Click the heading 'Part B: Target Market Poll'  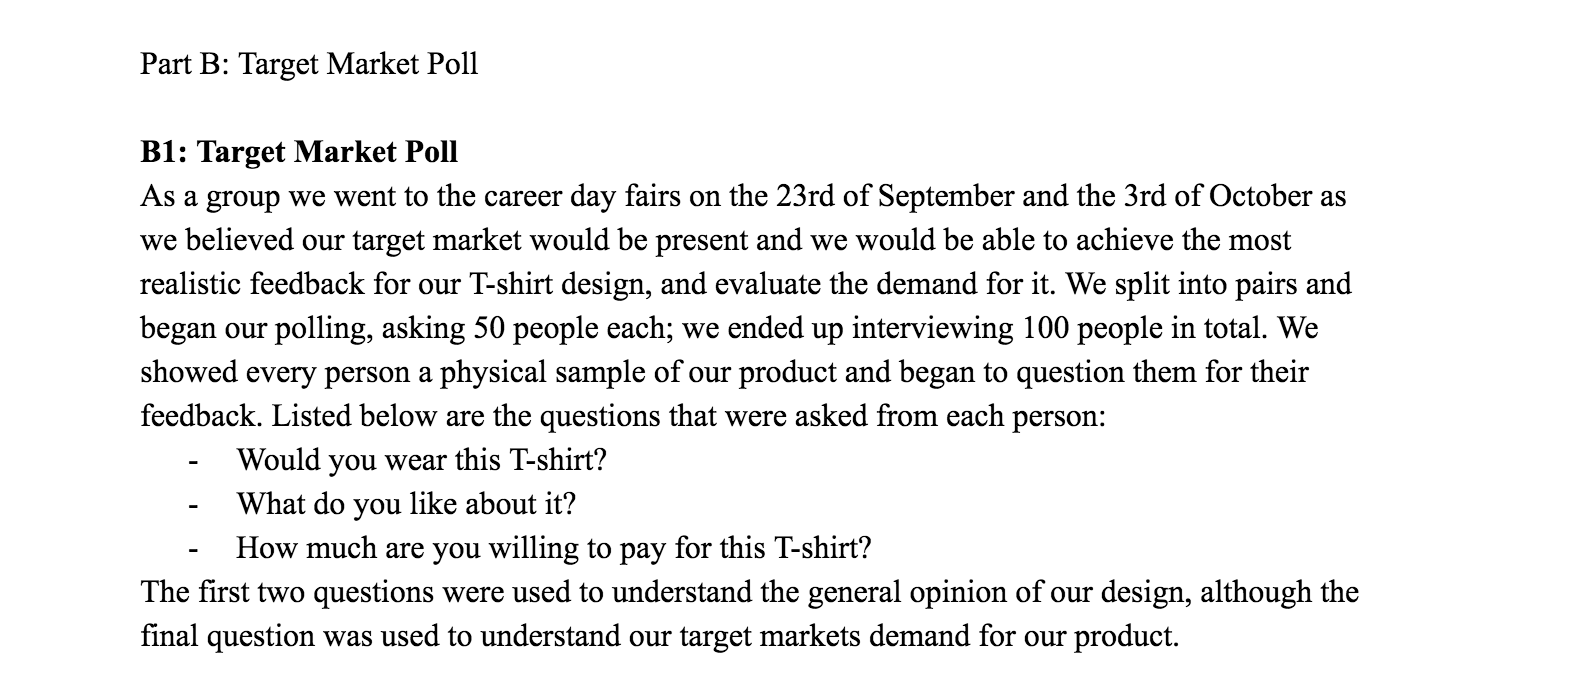pos(309,64)
